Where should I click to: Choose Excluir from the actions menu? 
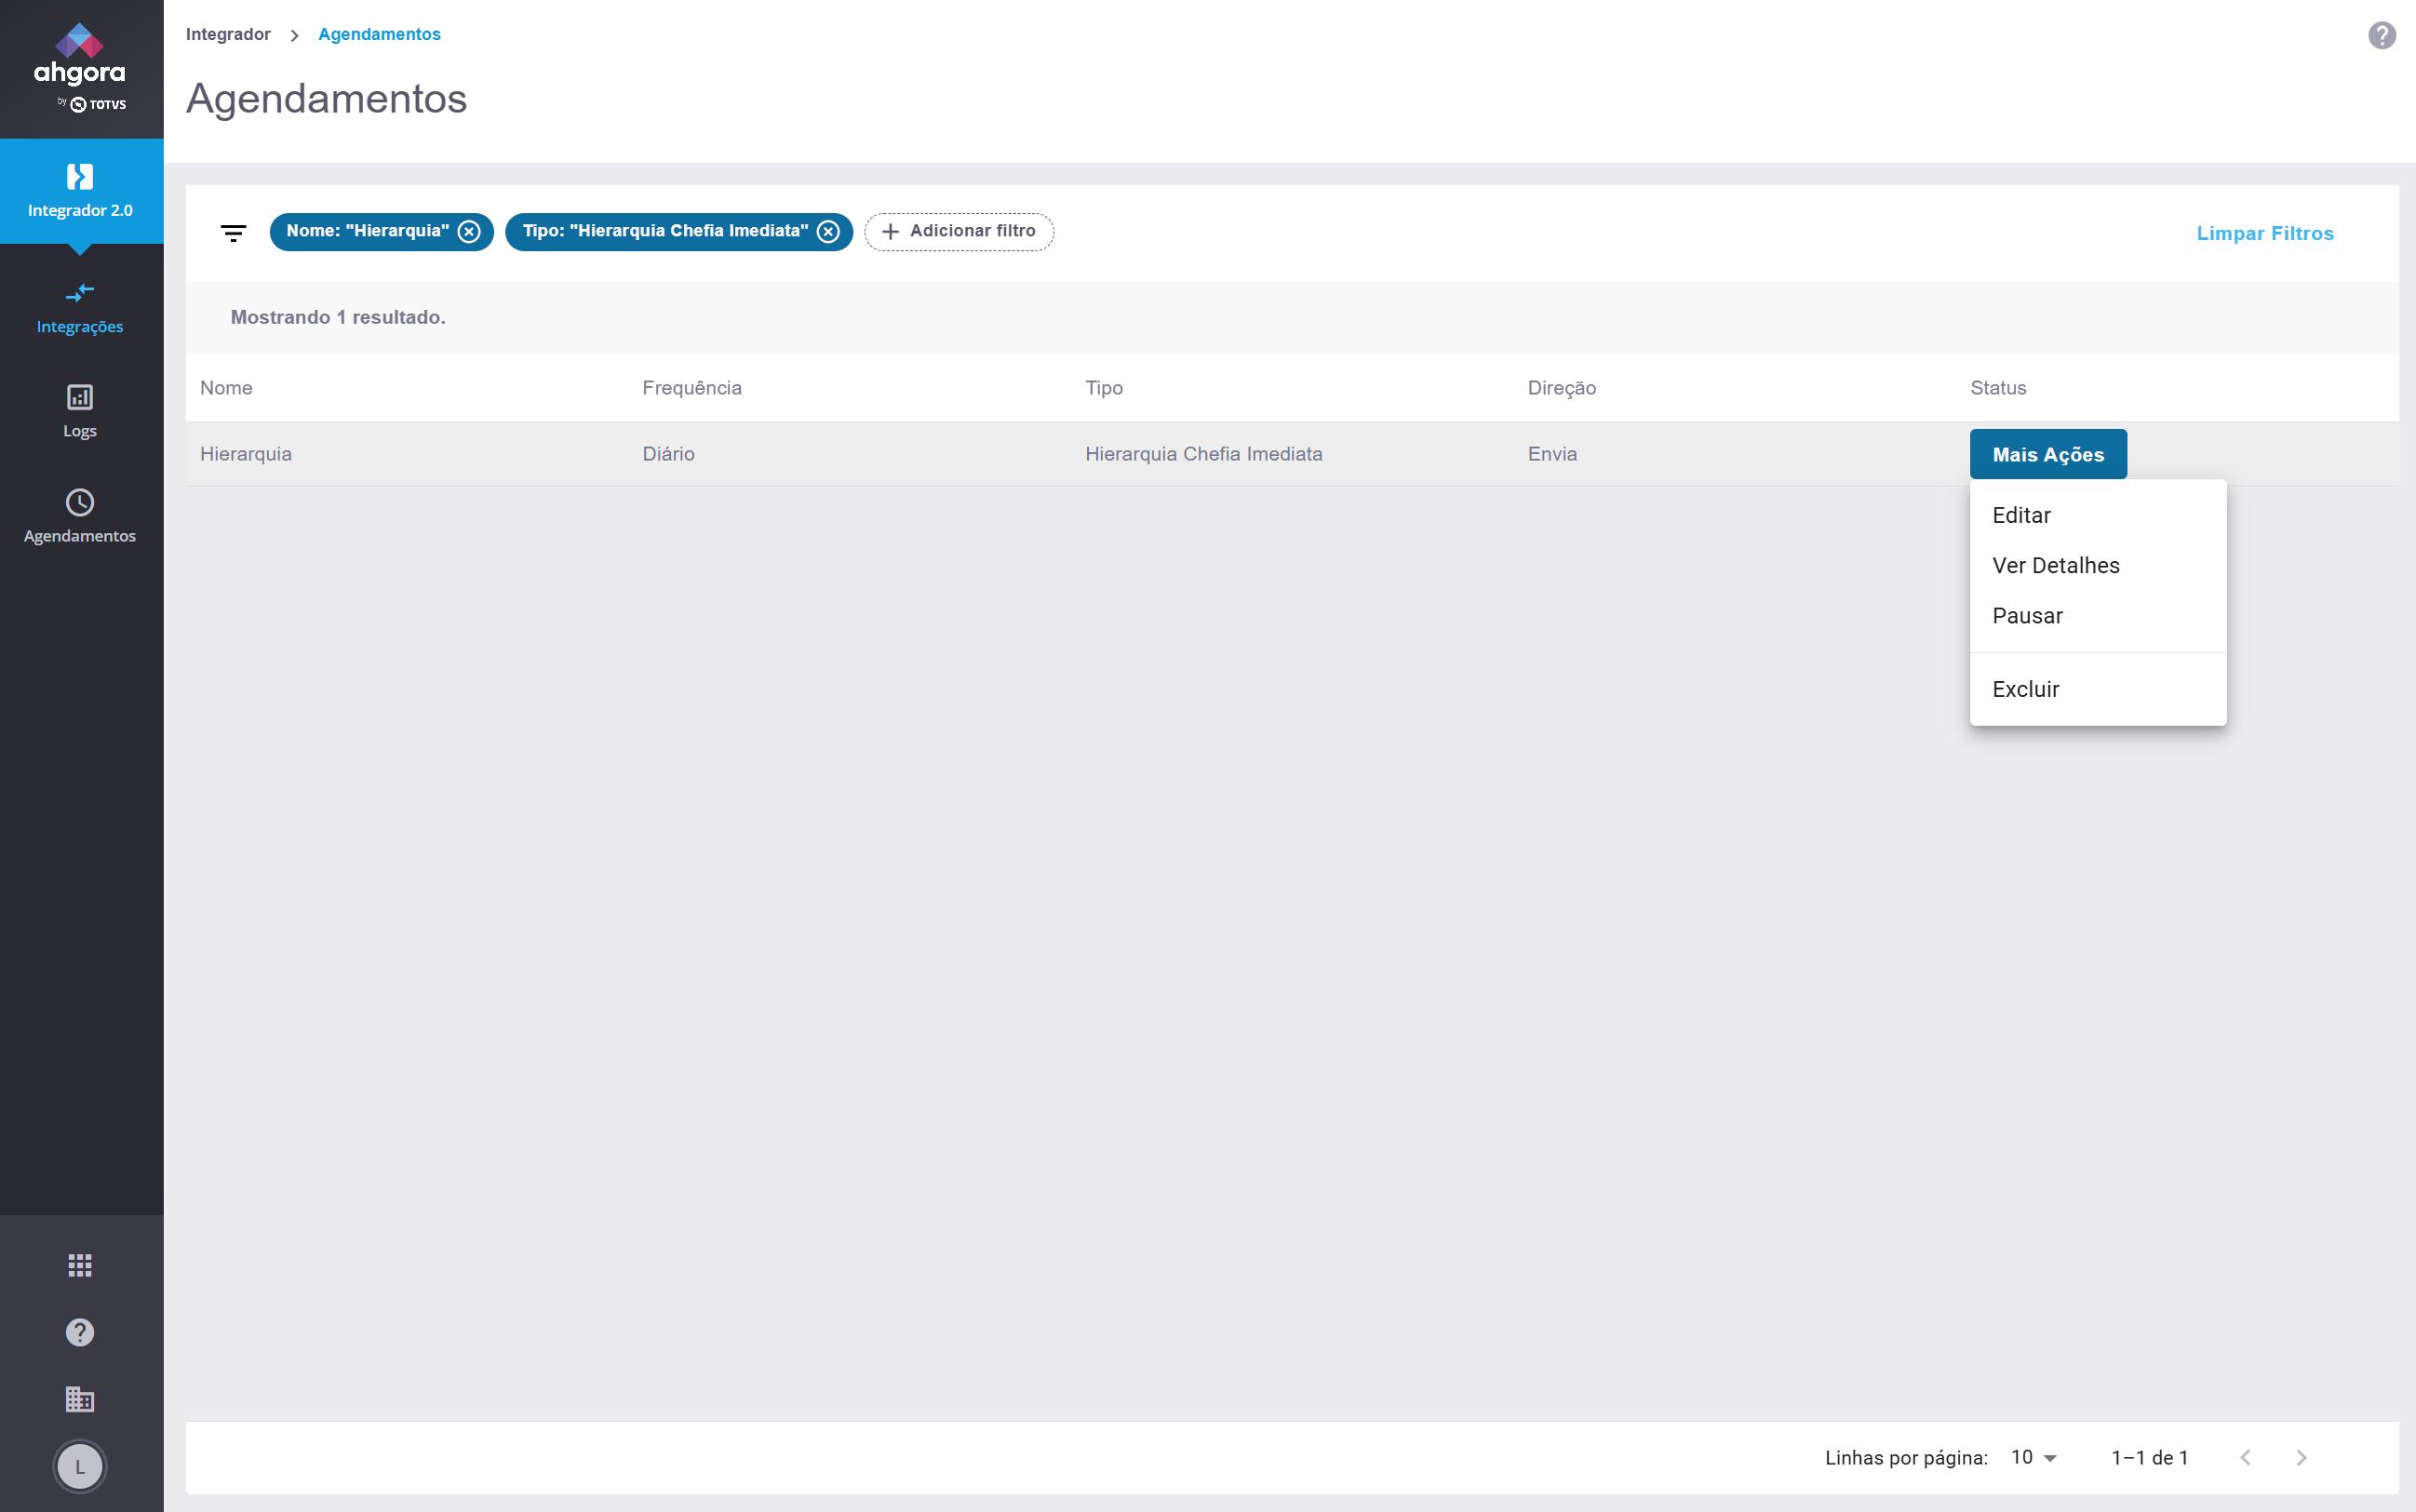2025,689
